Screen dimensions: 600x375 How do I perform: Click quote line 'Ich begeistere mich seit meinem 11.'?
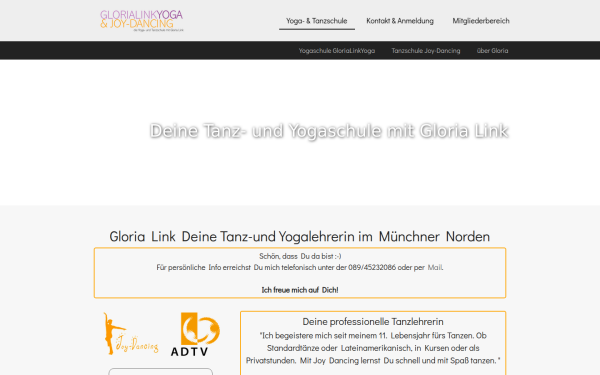(373, 336)
